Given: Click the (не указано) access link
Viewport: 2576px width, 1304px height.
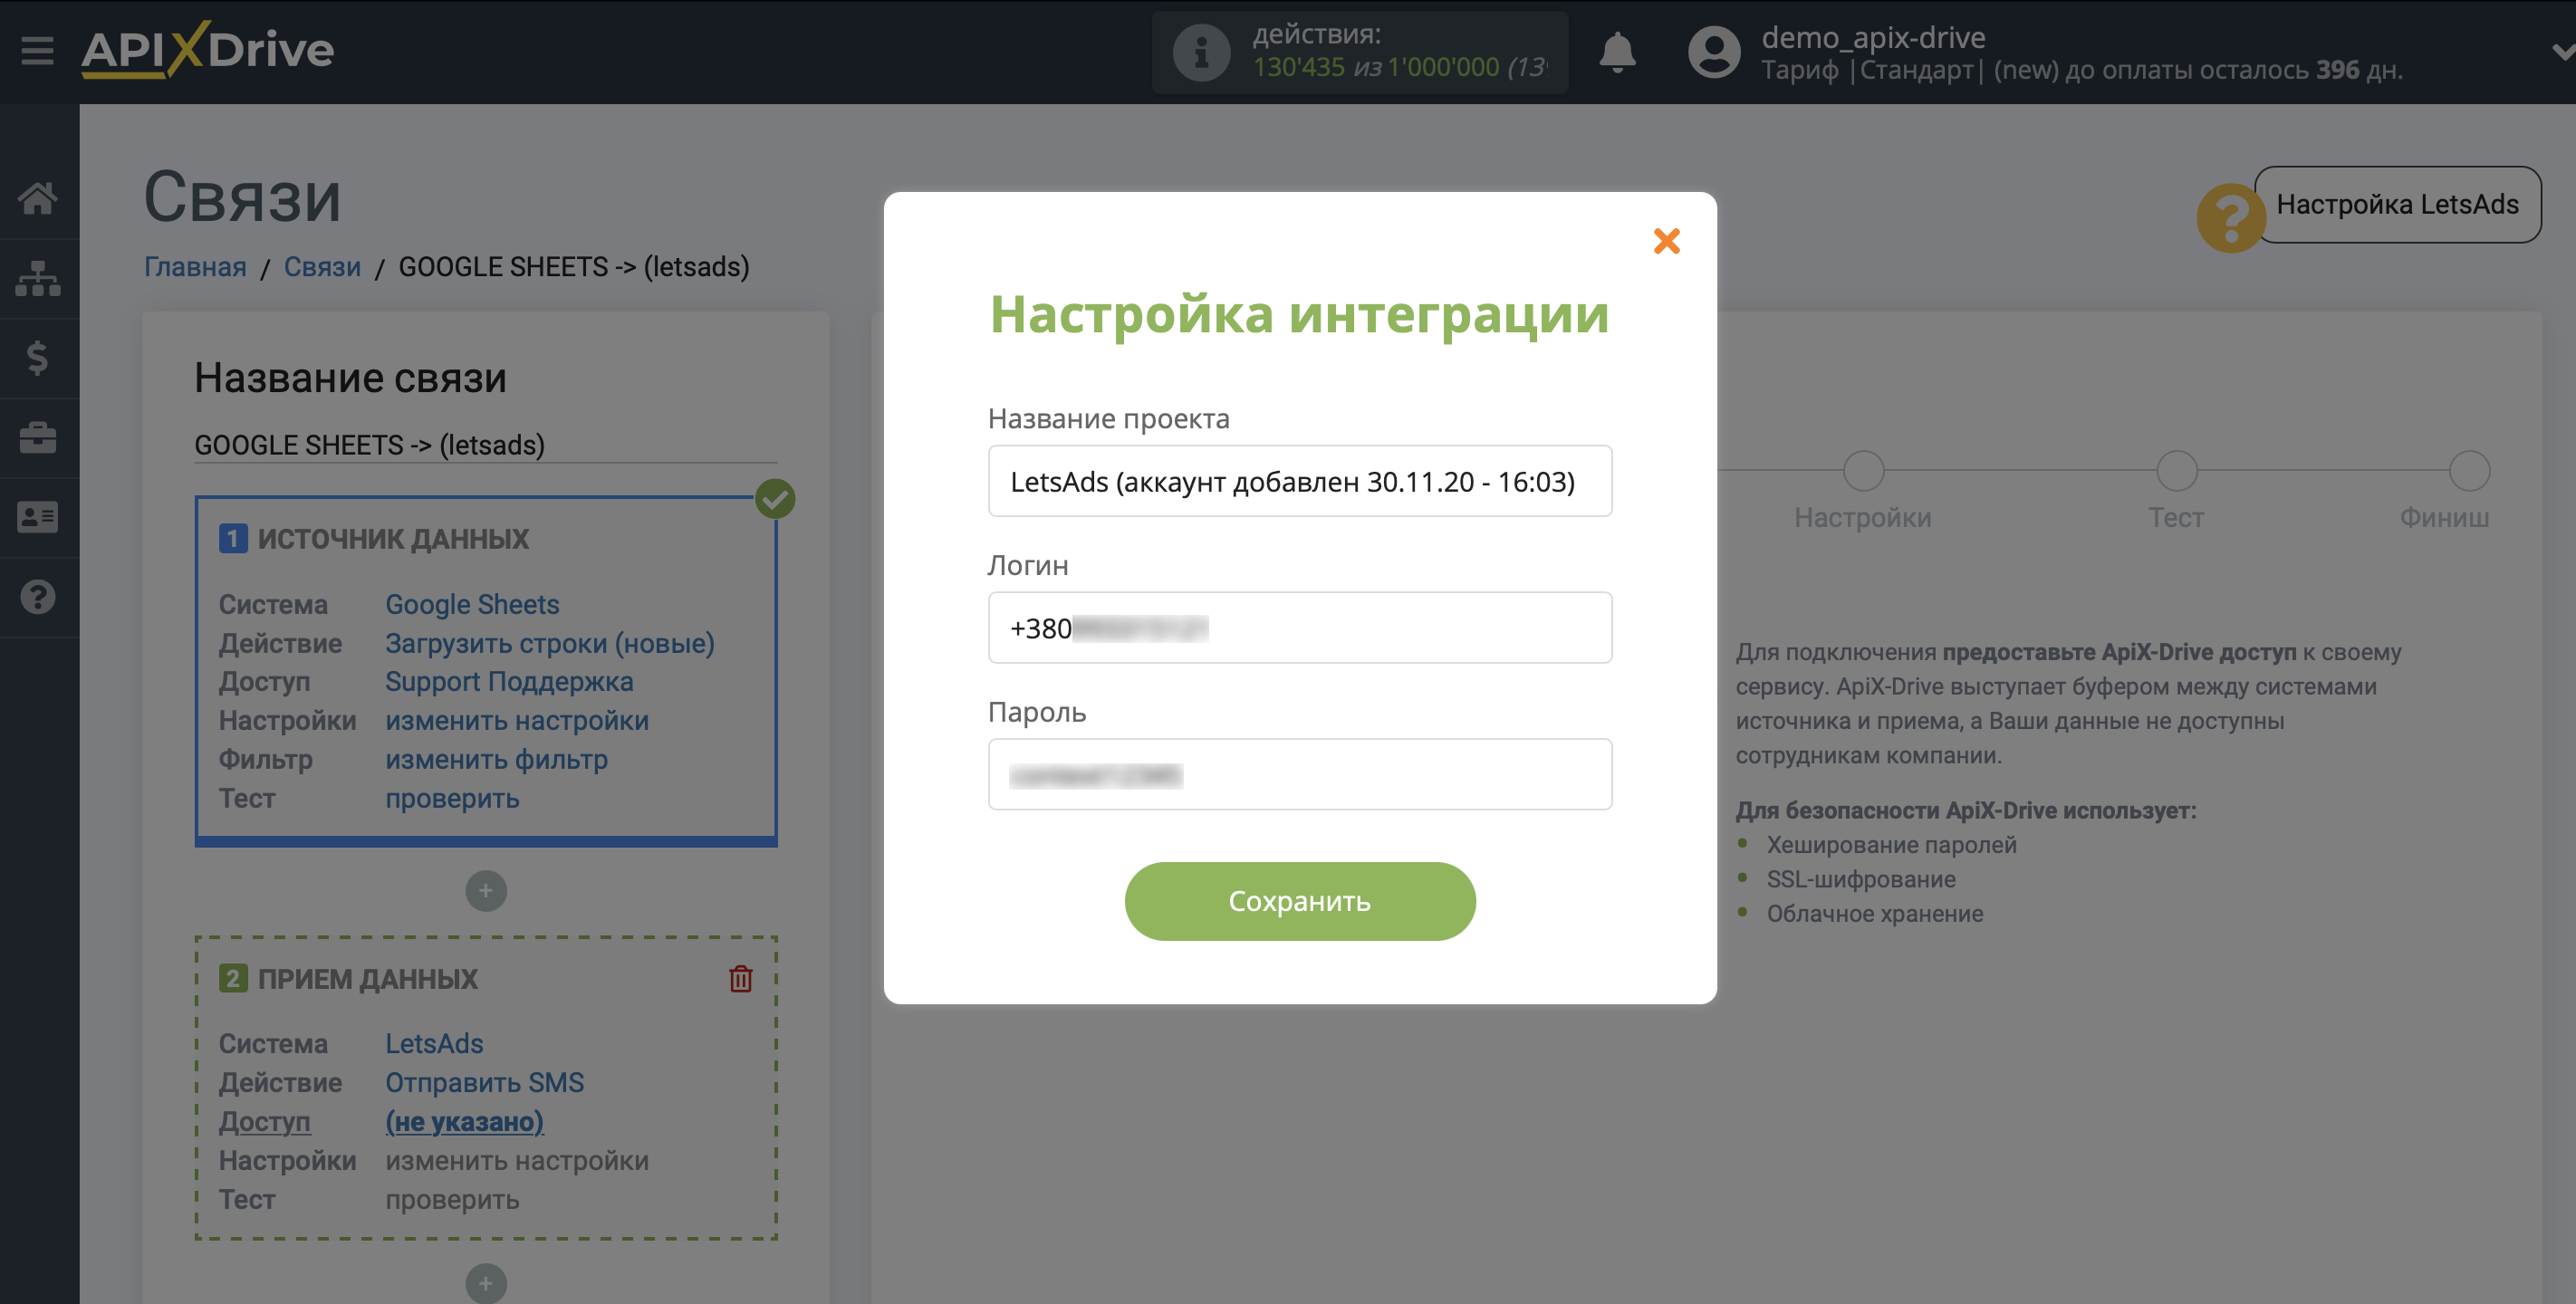Looking at the screenshot, I should tap(464, 1121).
